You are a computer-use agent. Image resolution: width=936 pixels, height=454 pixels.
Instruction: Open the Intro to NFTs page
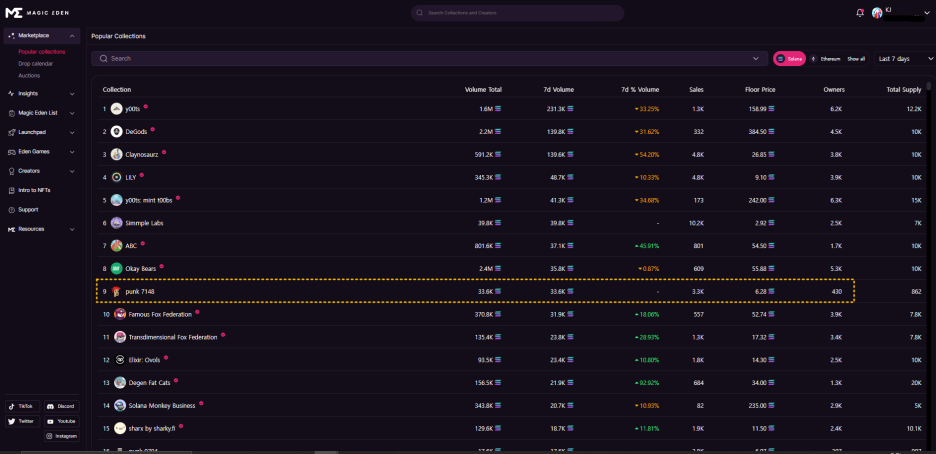coord(35,190)
